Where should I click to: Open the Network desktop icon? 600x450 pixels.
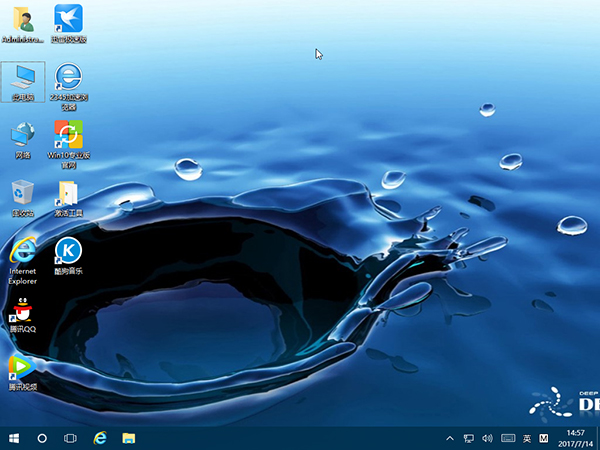[22, 135]
